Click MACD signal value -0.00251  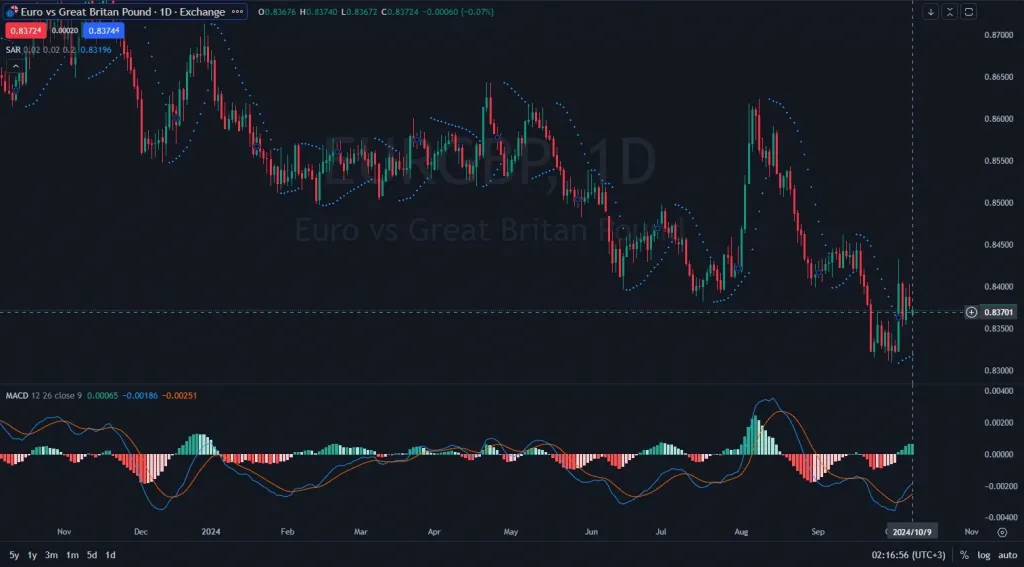click(179, 396)
